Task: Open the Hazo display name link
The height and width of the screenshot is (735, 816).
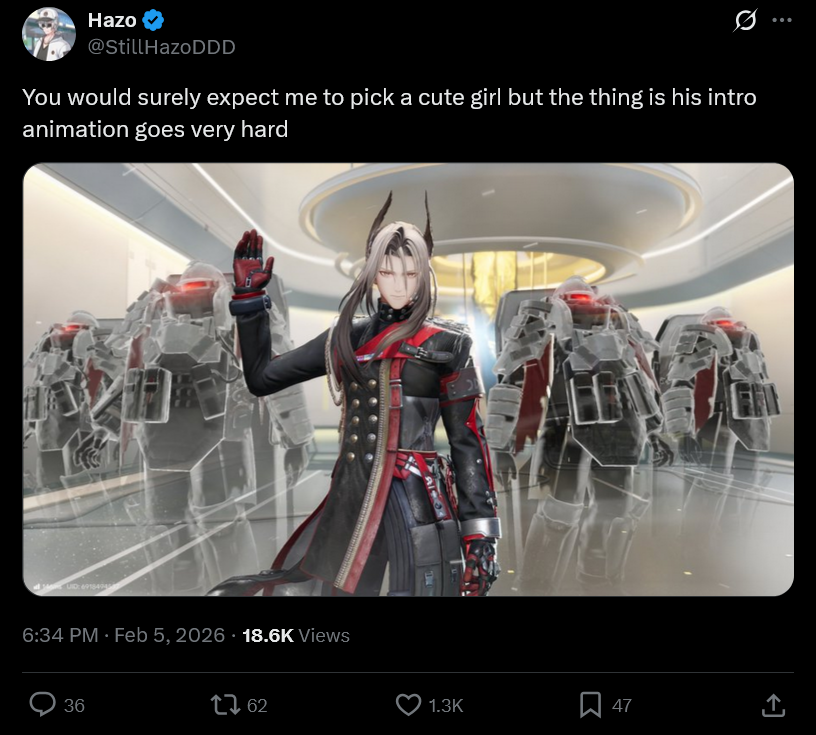Action: coord(112,20)
